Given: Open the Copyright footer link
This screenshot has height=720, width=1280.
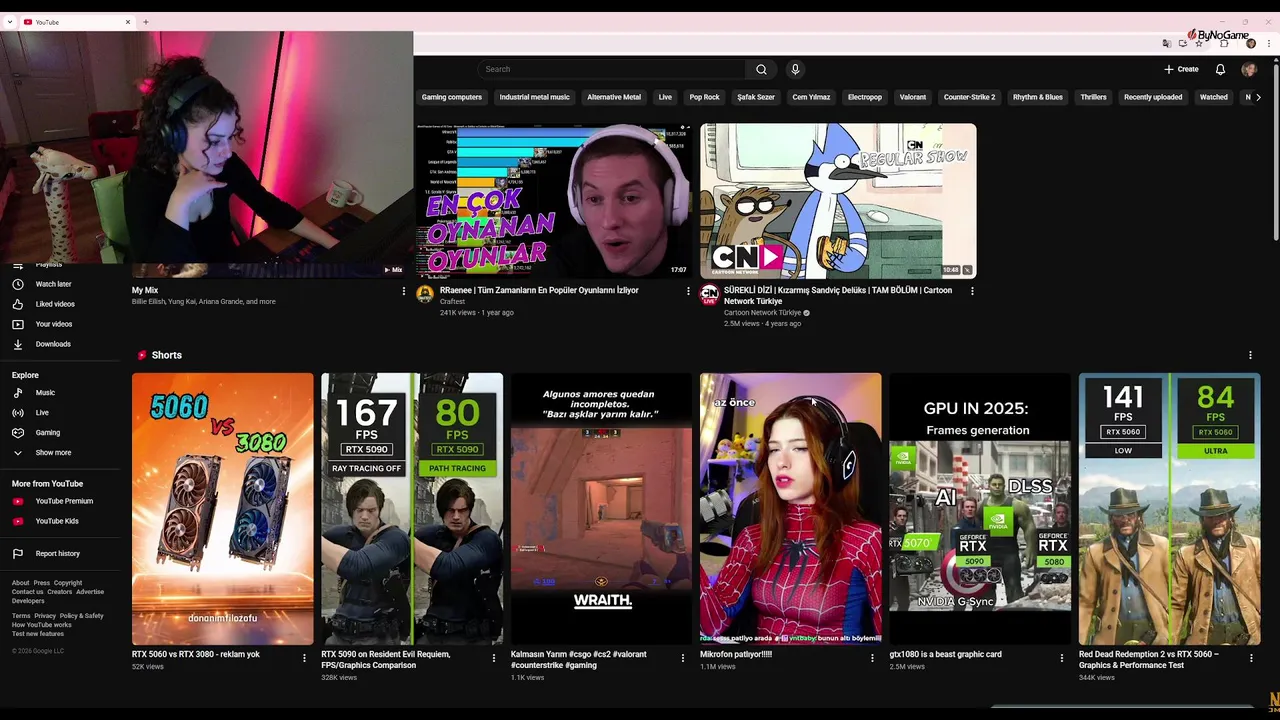Looking at the screenshot, I should click(68, 583).
